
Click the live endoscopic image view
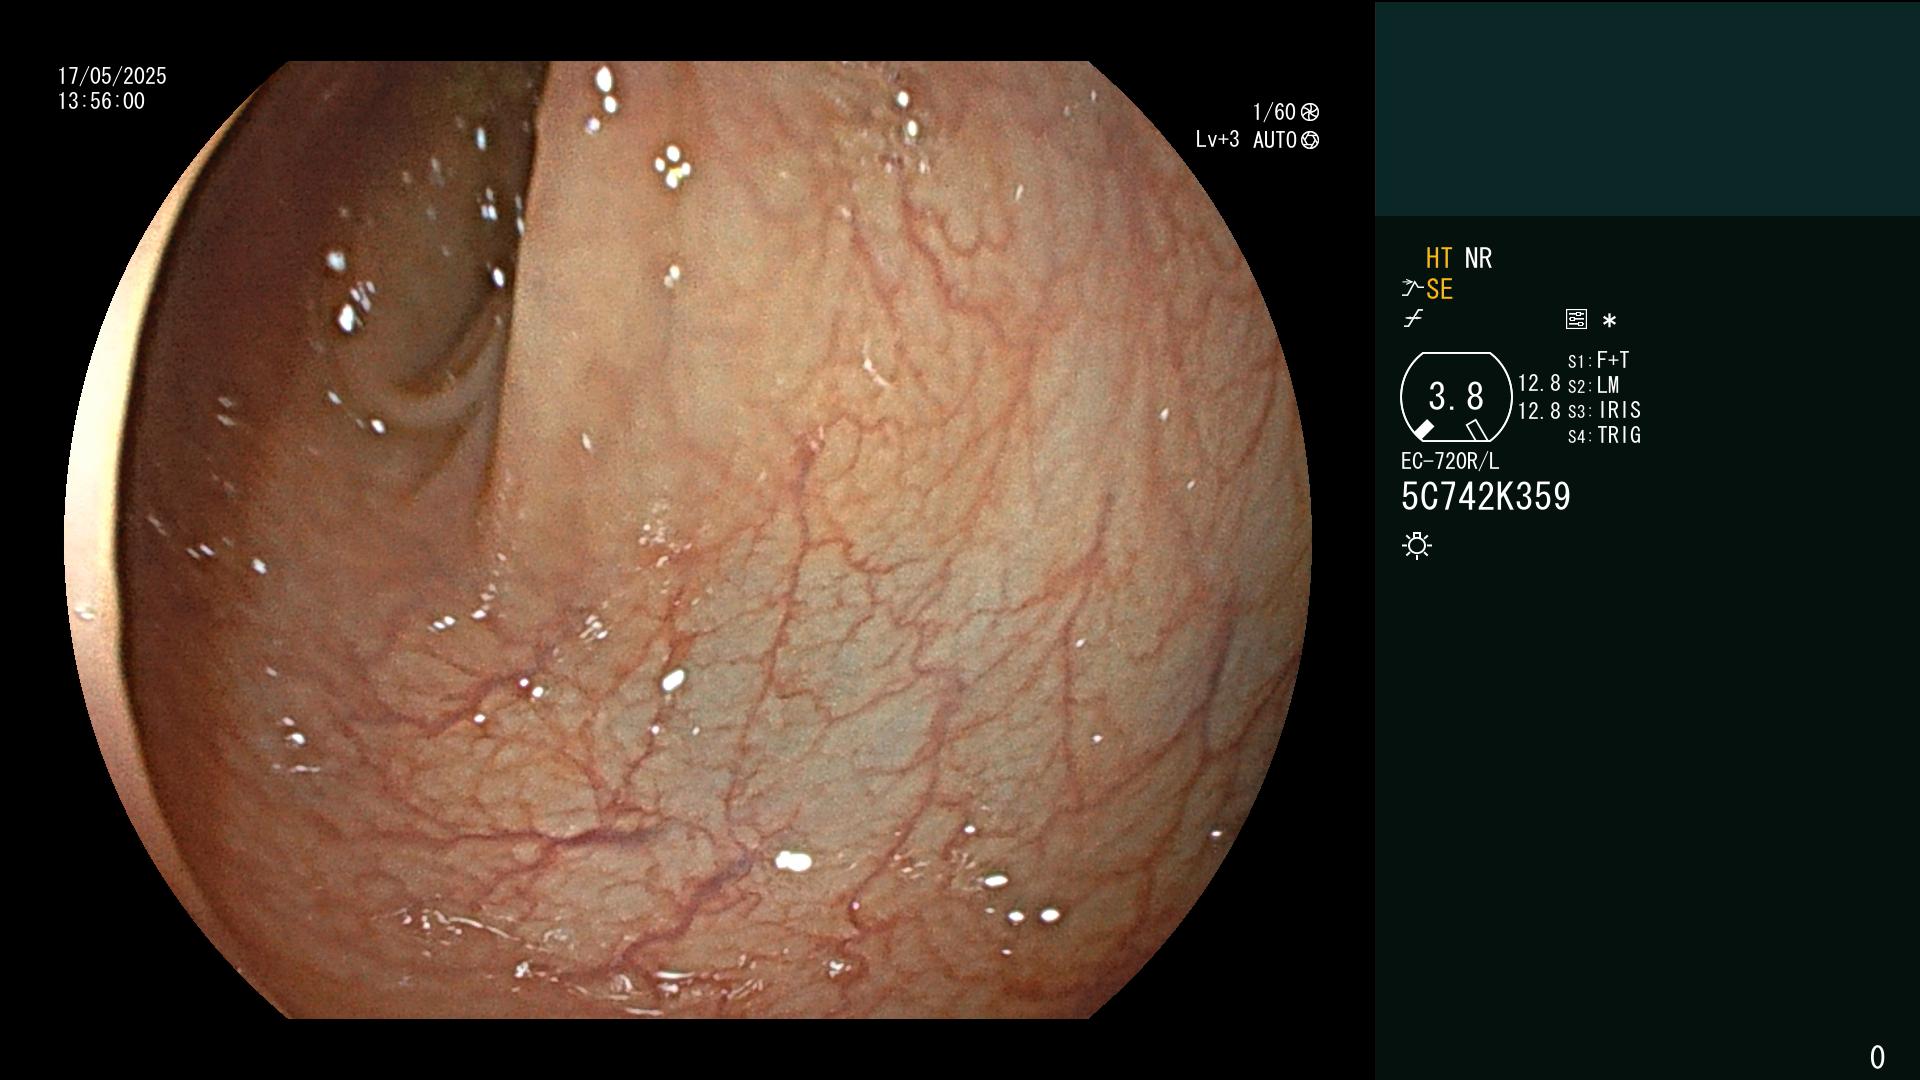pos(688,540)
